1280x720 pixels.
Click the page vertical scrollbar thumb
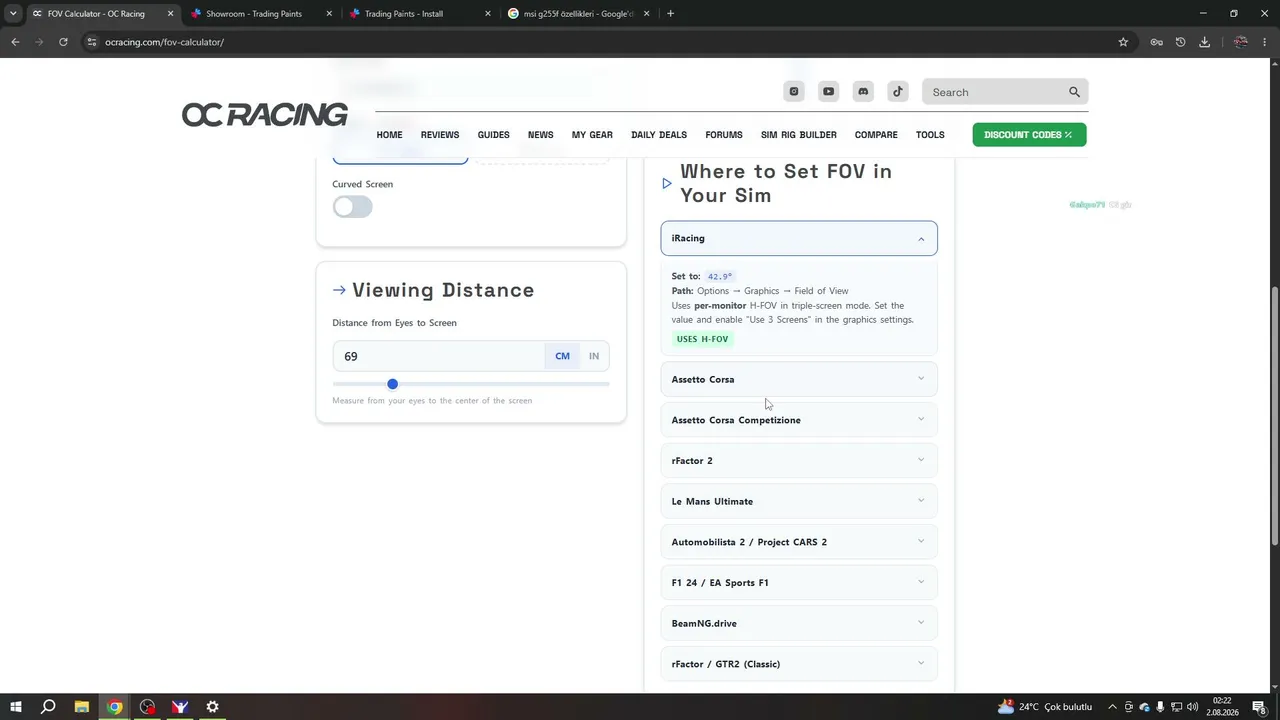(x=1275, y=415)
